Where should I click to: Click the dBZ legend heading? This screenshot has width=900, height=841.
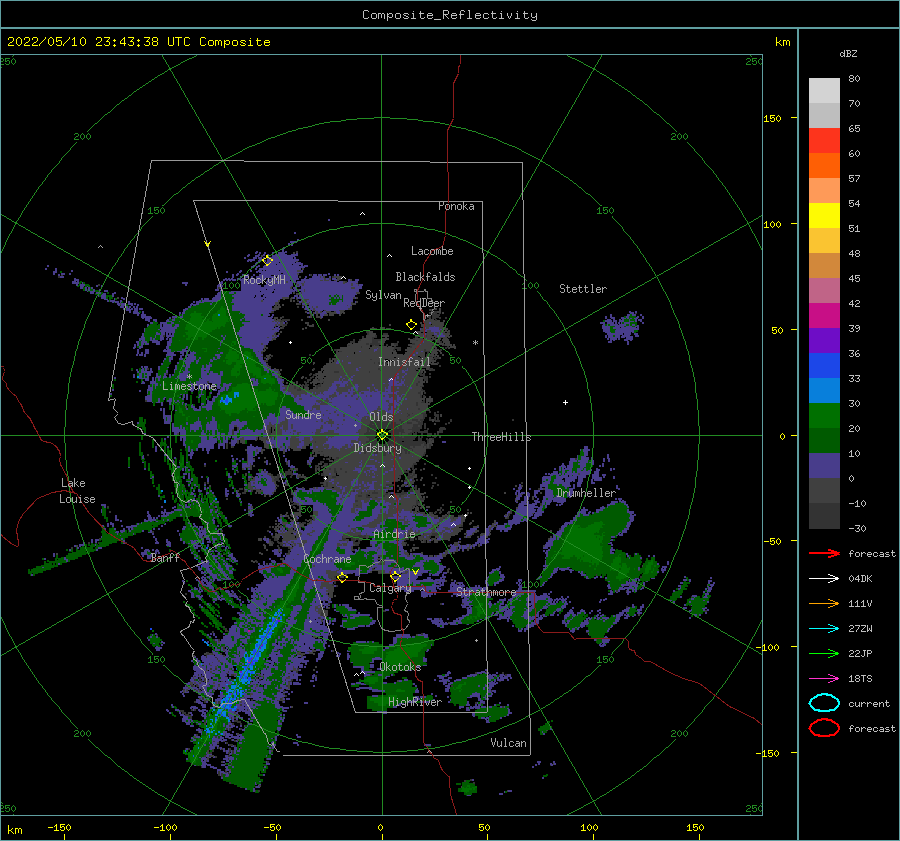848,53
